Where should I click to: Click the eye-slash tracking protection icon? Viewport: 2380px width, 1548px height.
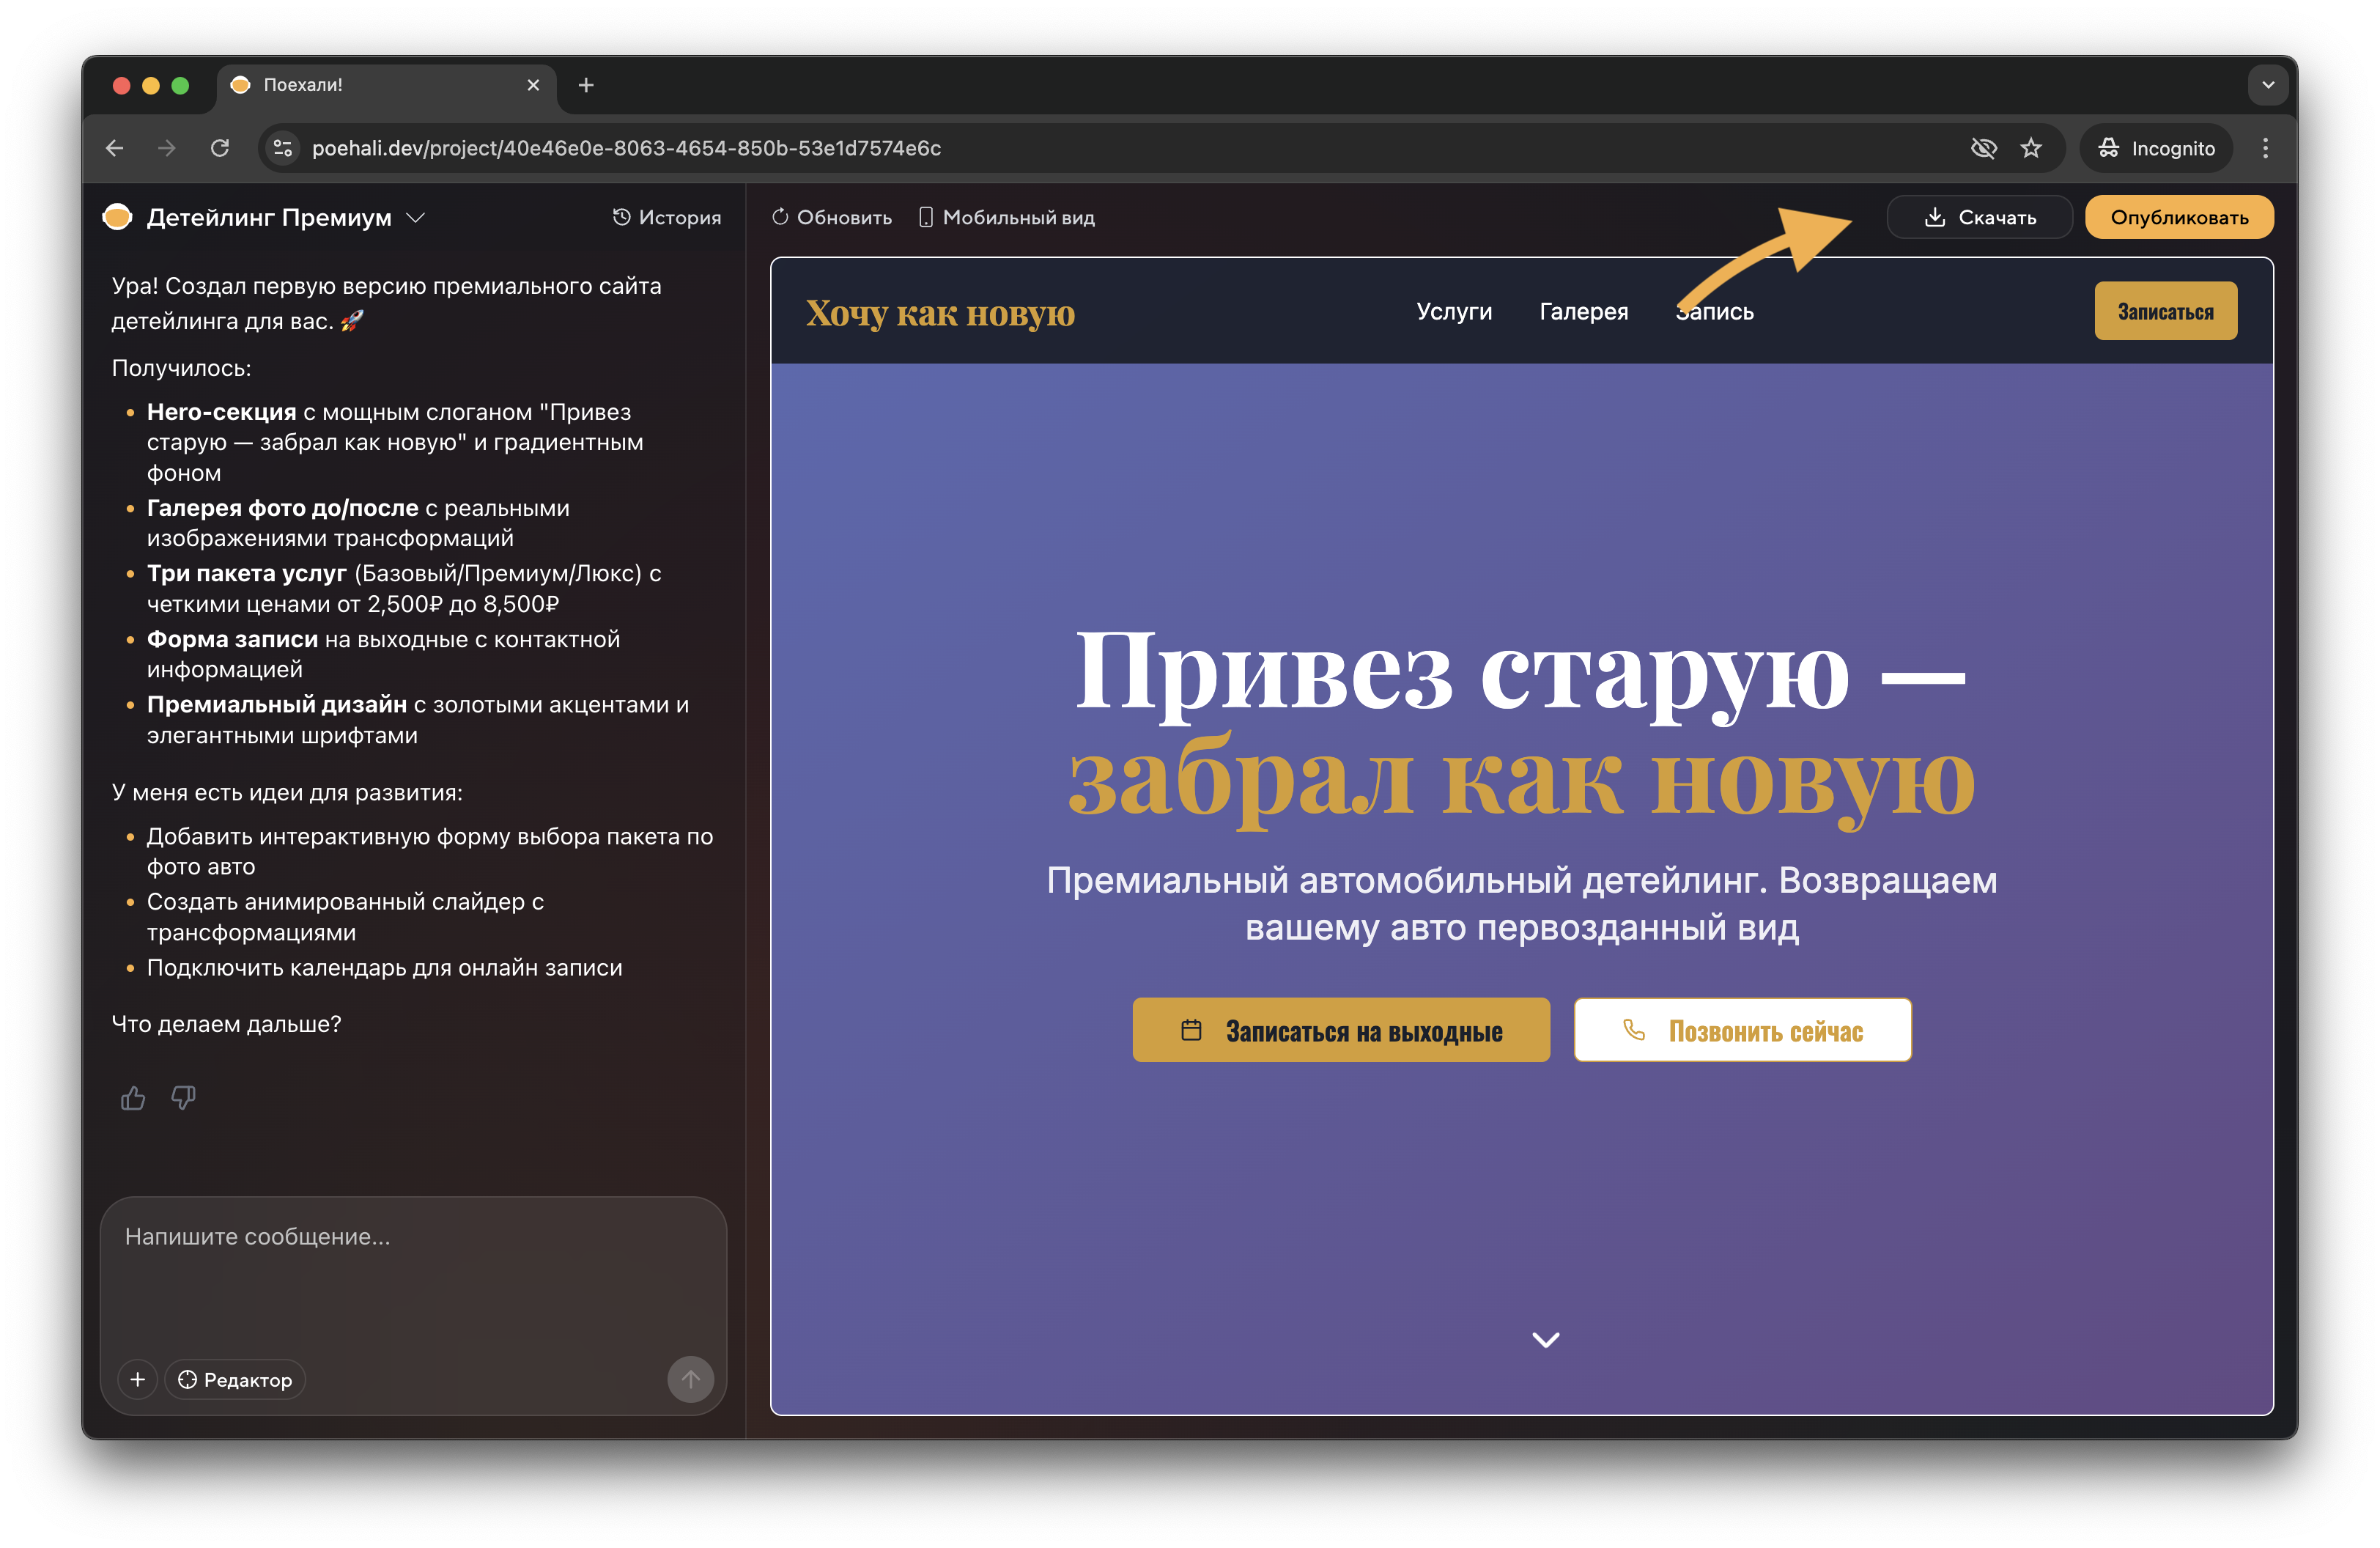pyautogui.click(x=1983, y=148)
